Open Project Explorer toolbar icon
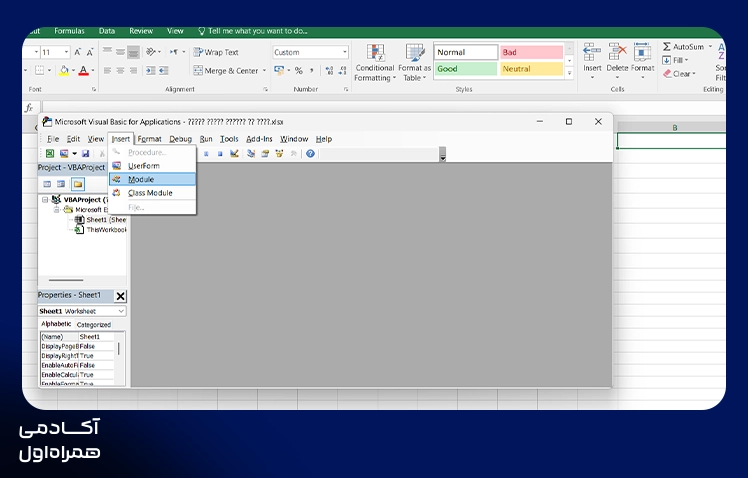 251,154
